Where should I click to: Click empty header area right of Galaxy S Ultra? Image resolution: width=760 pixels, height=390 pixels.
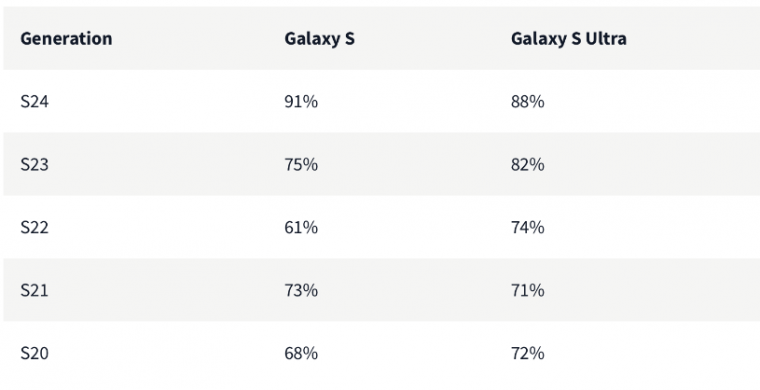[693, 38]
